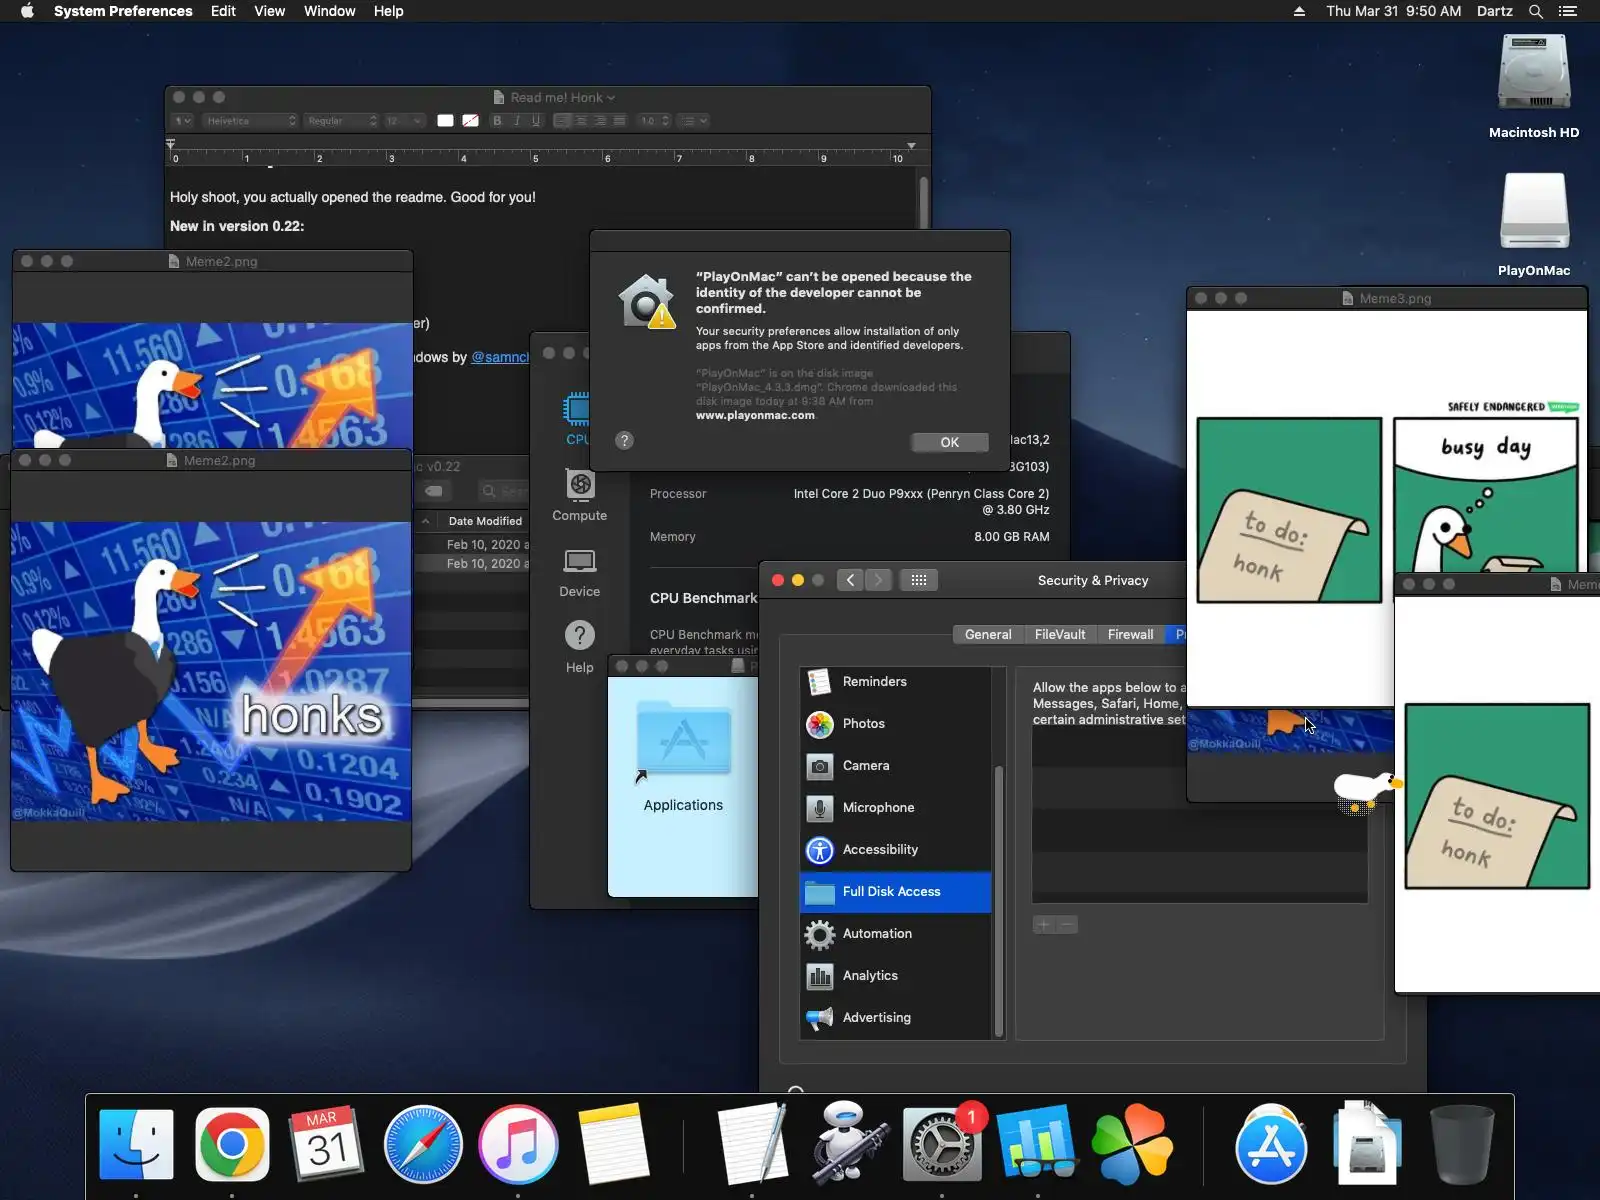1600x1200 pixels.
Task: Select Device in the Geekbench sidebar
Action: [x=580, y=573]
